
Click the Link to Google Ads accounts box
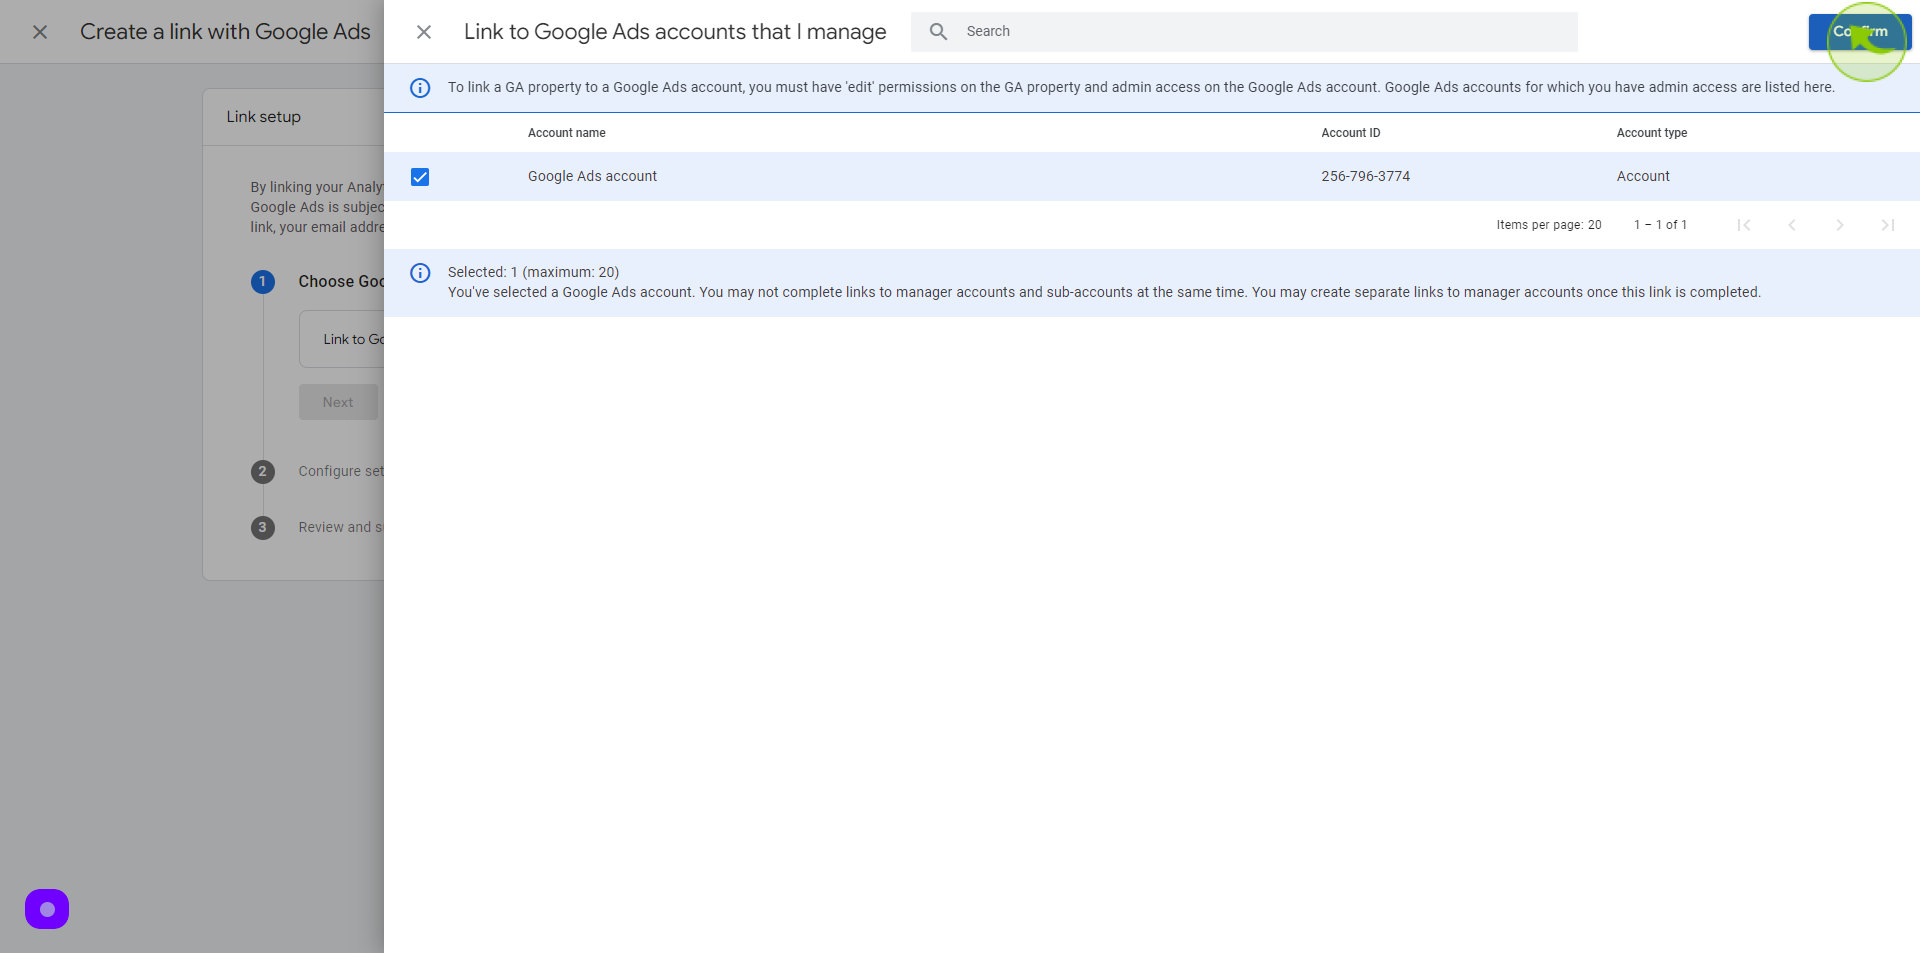pos(342,339)
